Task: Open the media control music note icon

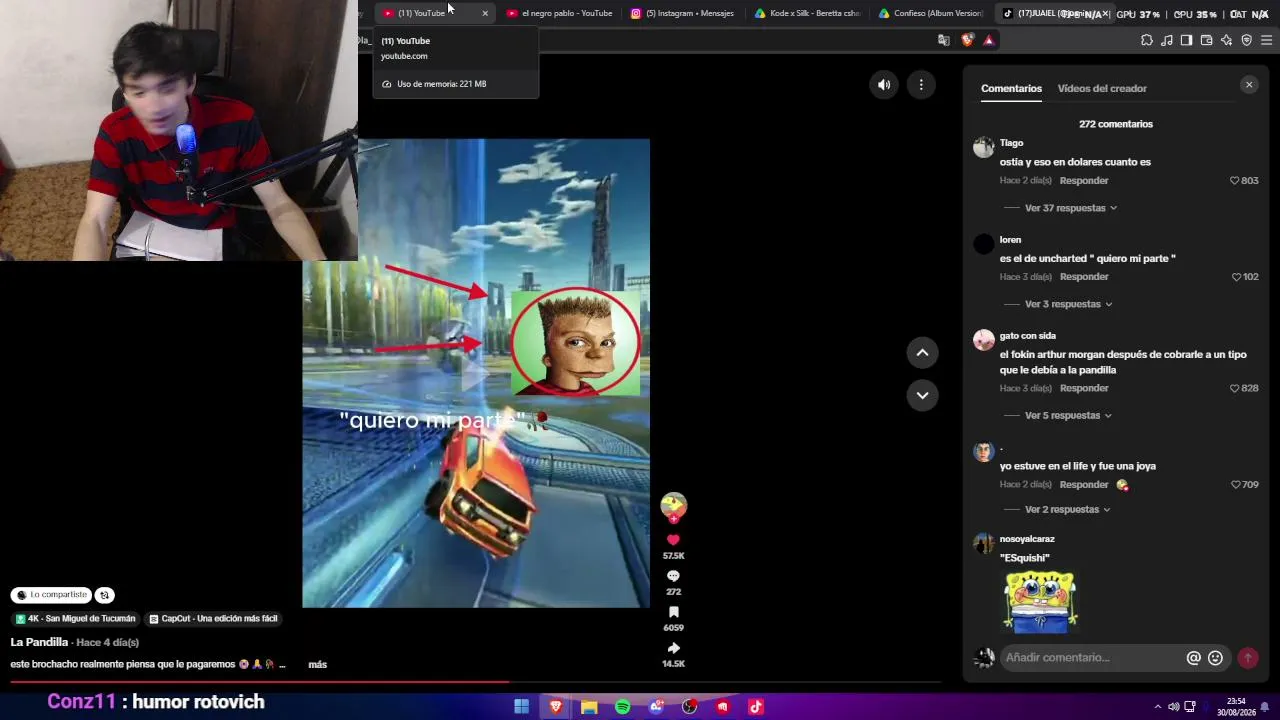Action: tap(1167, 40)
